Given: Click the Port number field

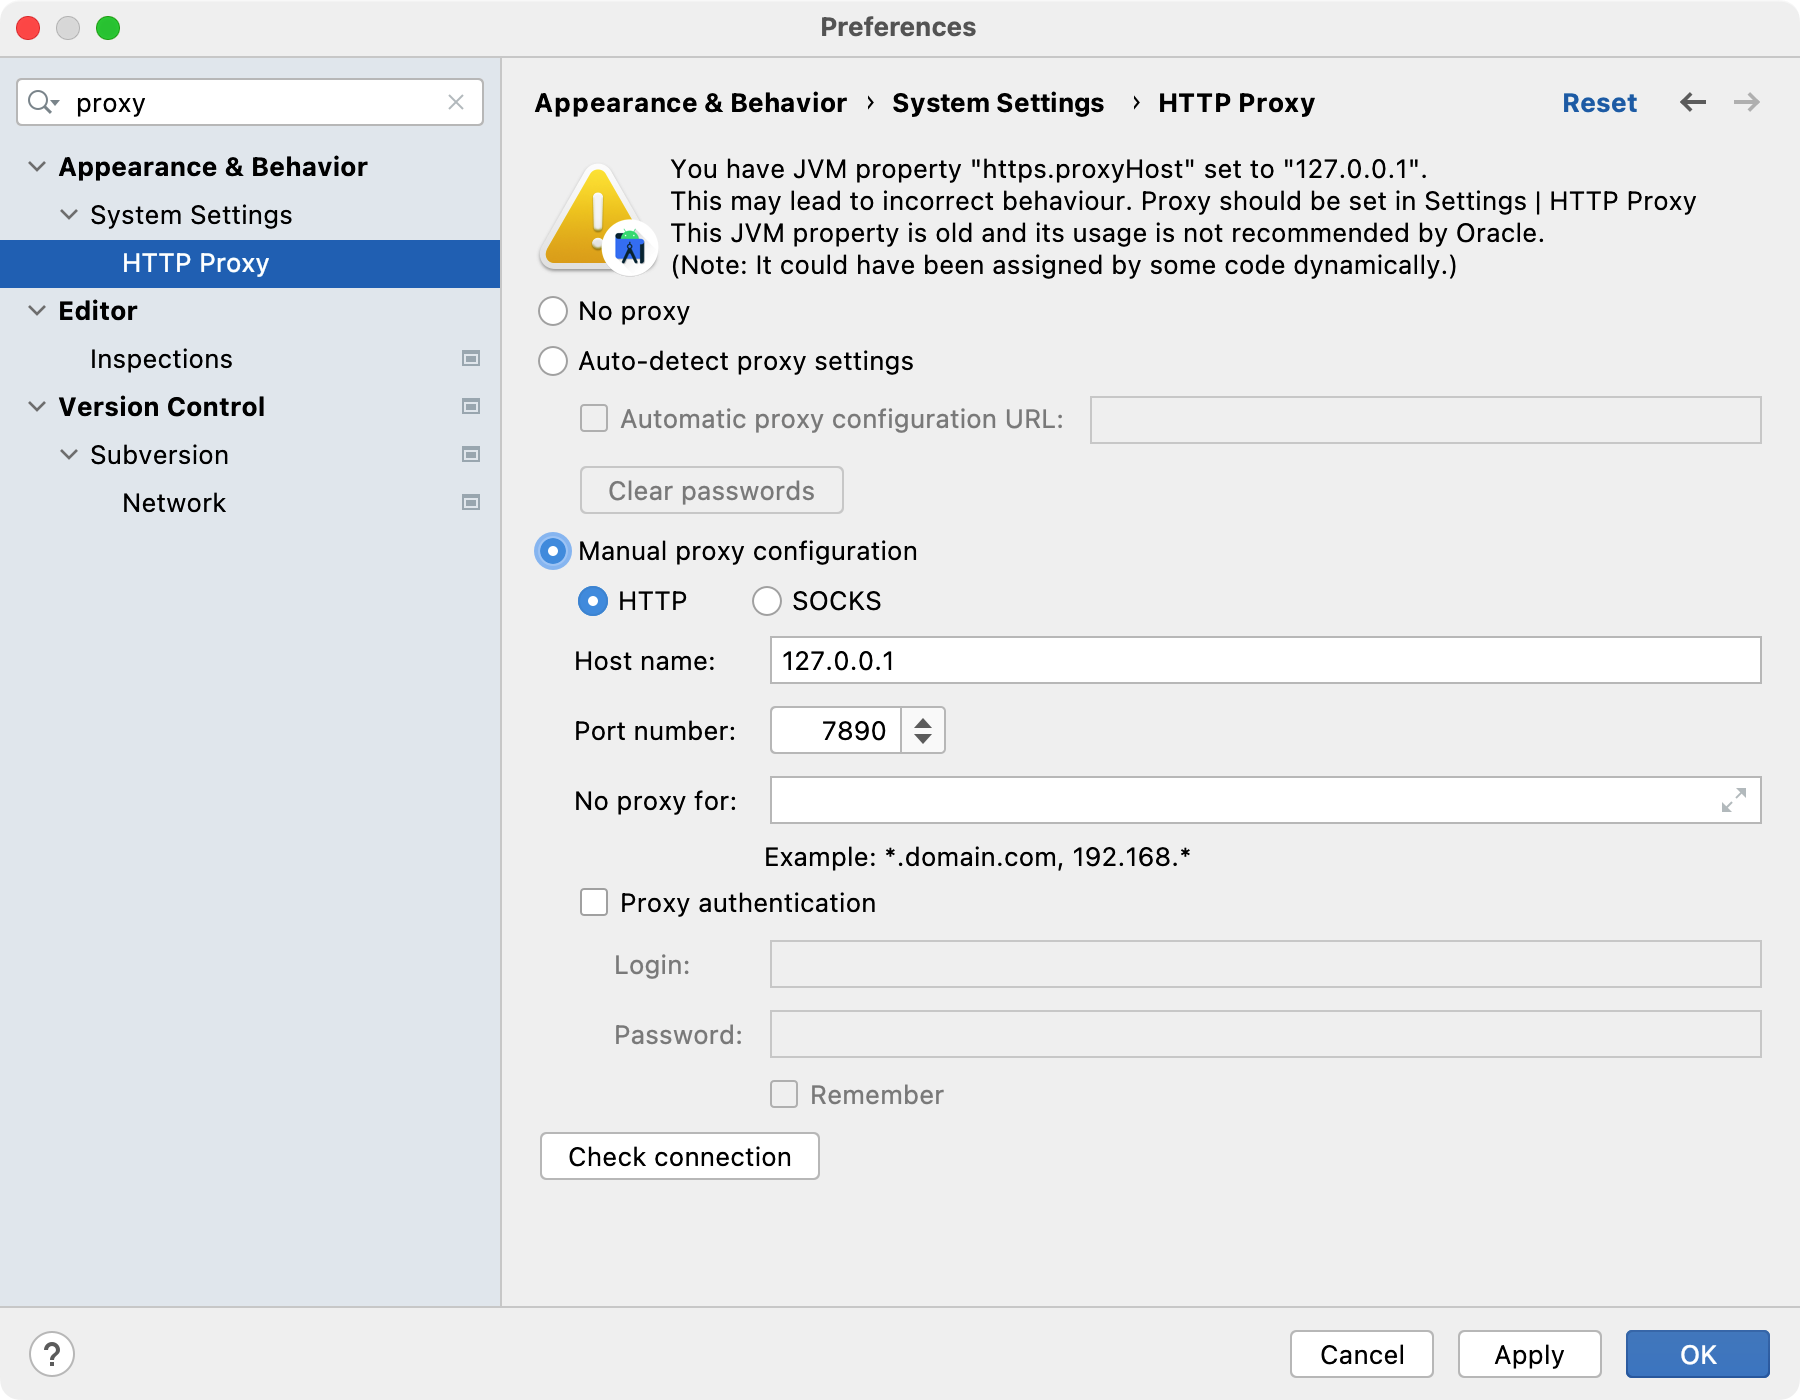Looking at the screenshot, I should 836,730.
